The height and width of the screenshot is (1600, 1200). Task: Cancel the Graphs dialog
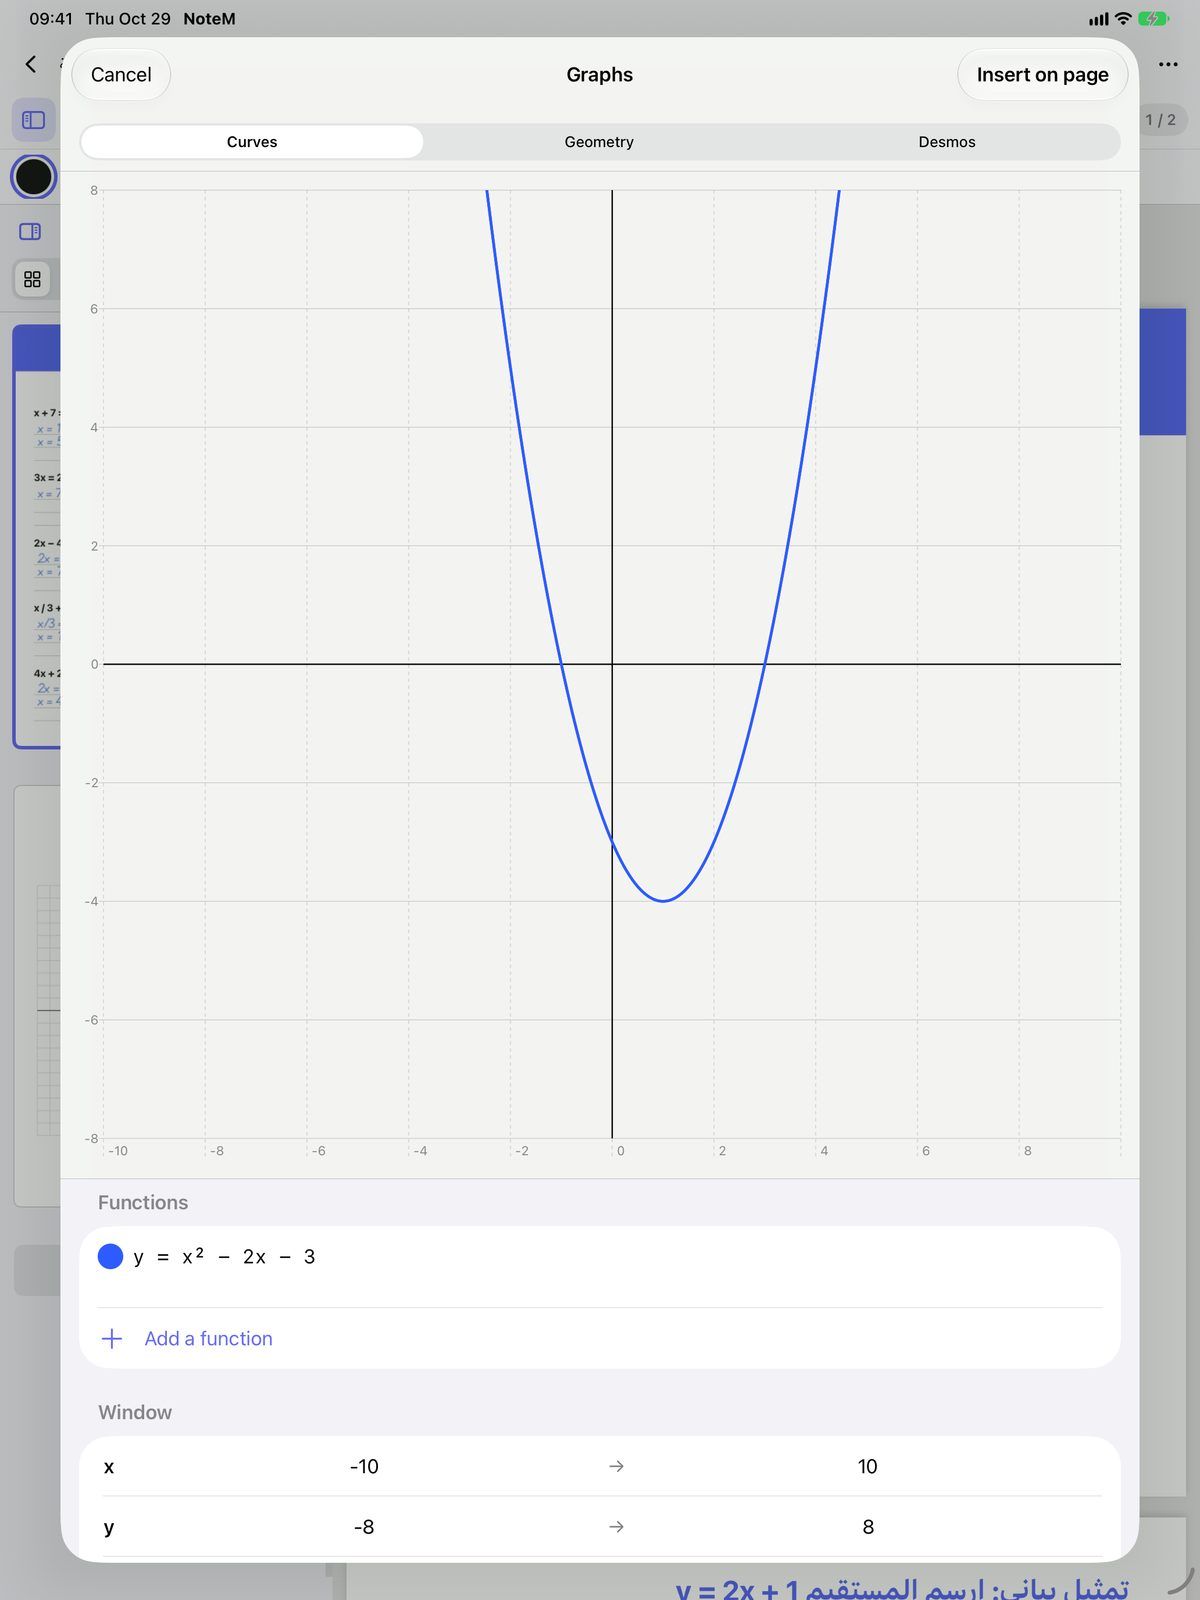pyautogui.click(x=121, y=75)
